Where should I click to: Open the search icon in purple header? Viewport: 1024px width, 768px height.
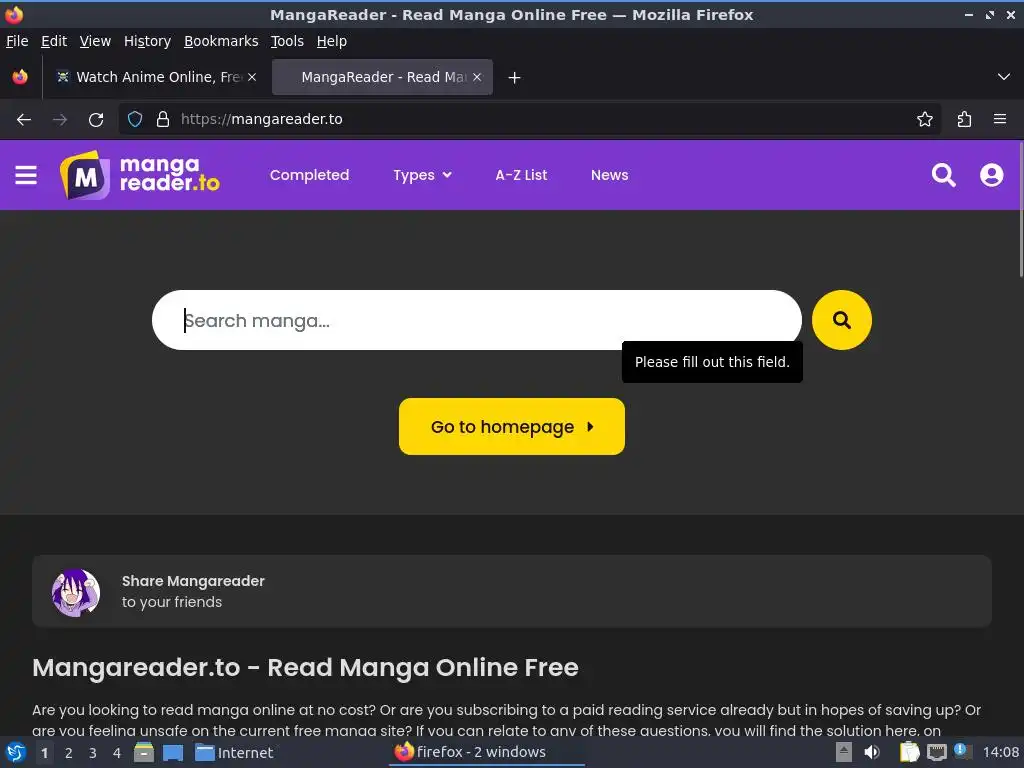pos(943,175)
